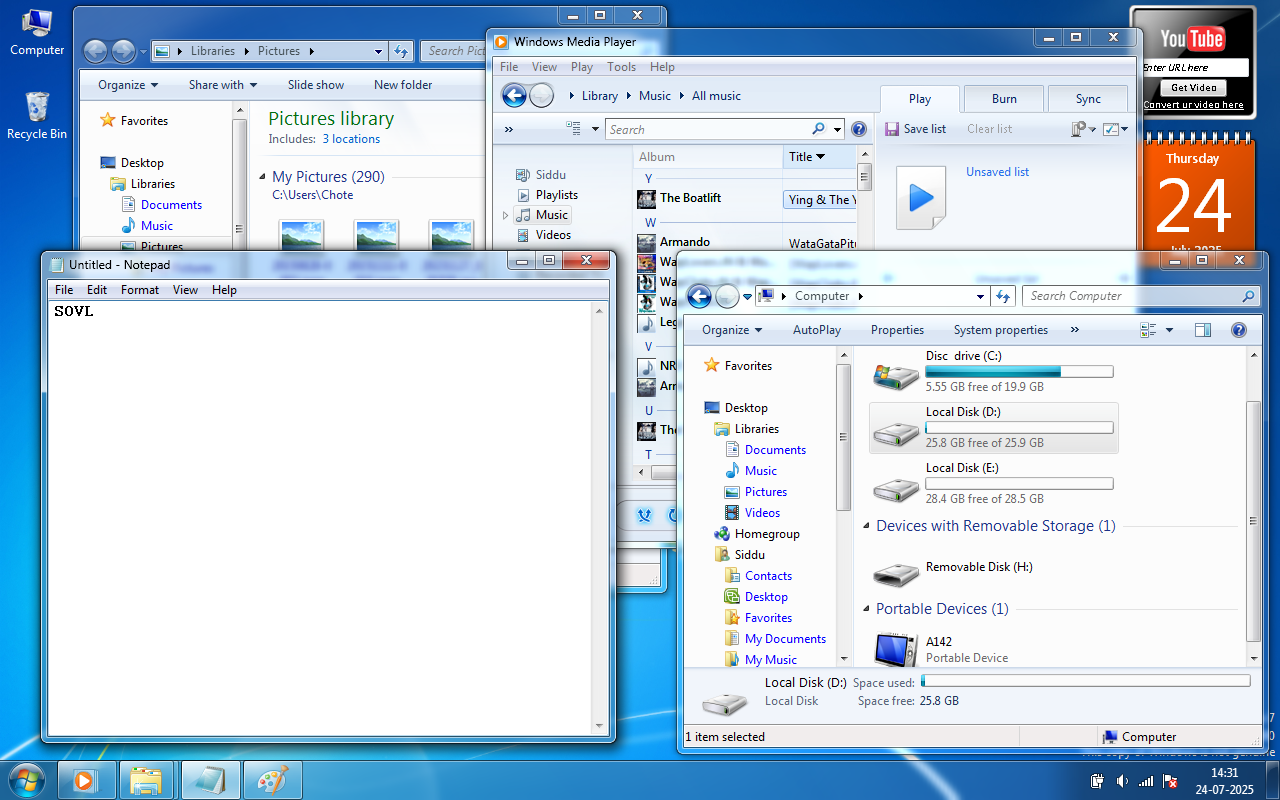Switch to Burn tab in Media Player
The width and height of the screenshot is (1280, 800).
tap(1004, 99)
